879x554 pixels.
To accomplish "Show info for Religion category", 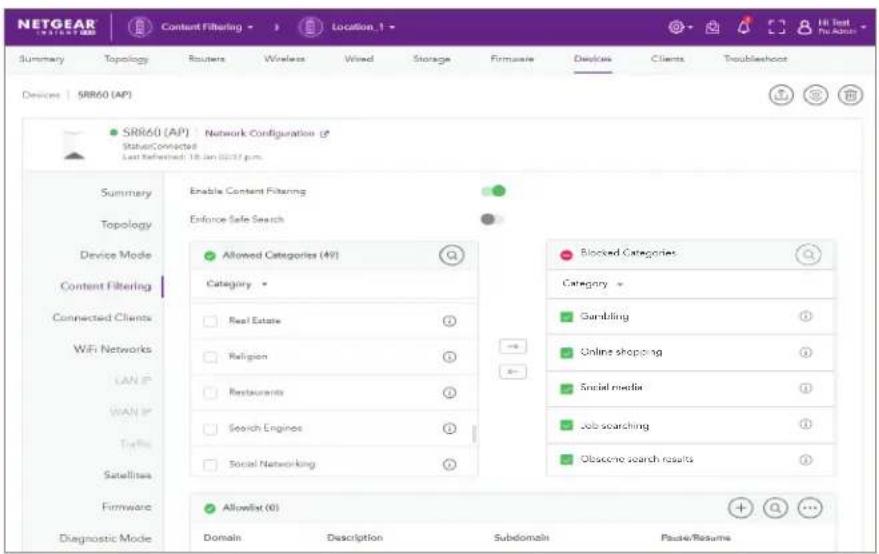I will click(449, 357).
